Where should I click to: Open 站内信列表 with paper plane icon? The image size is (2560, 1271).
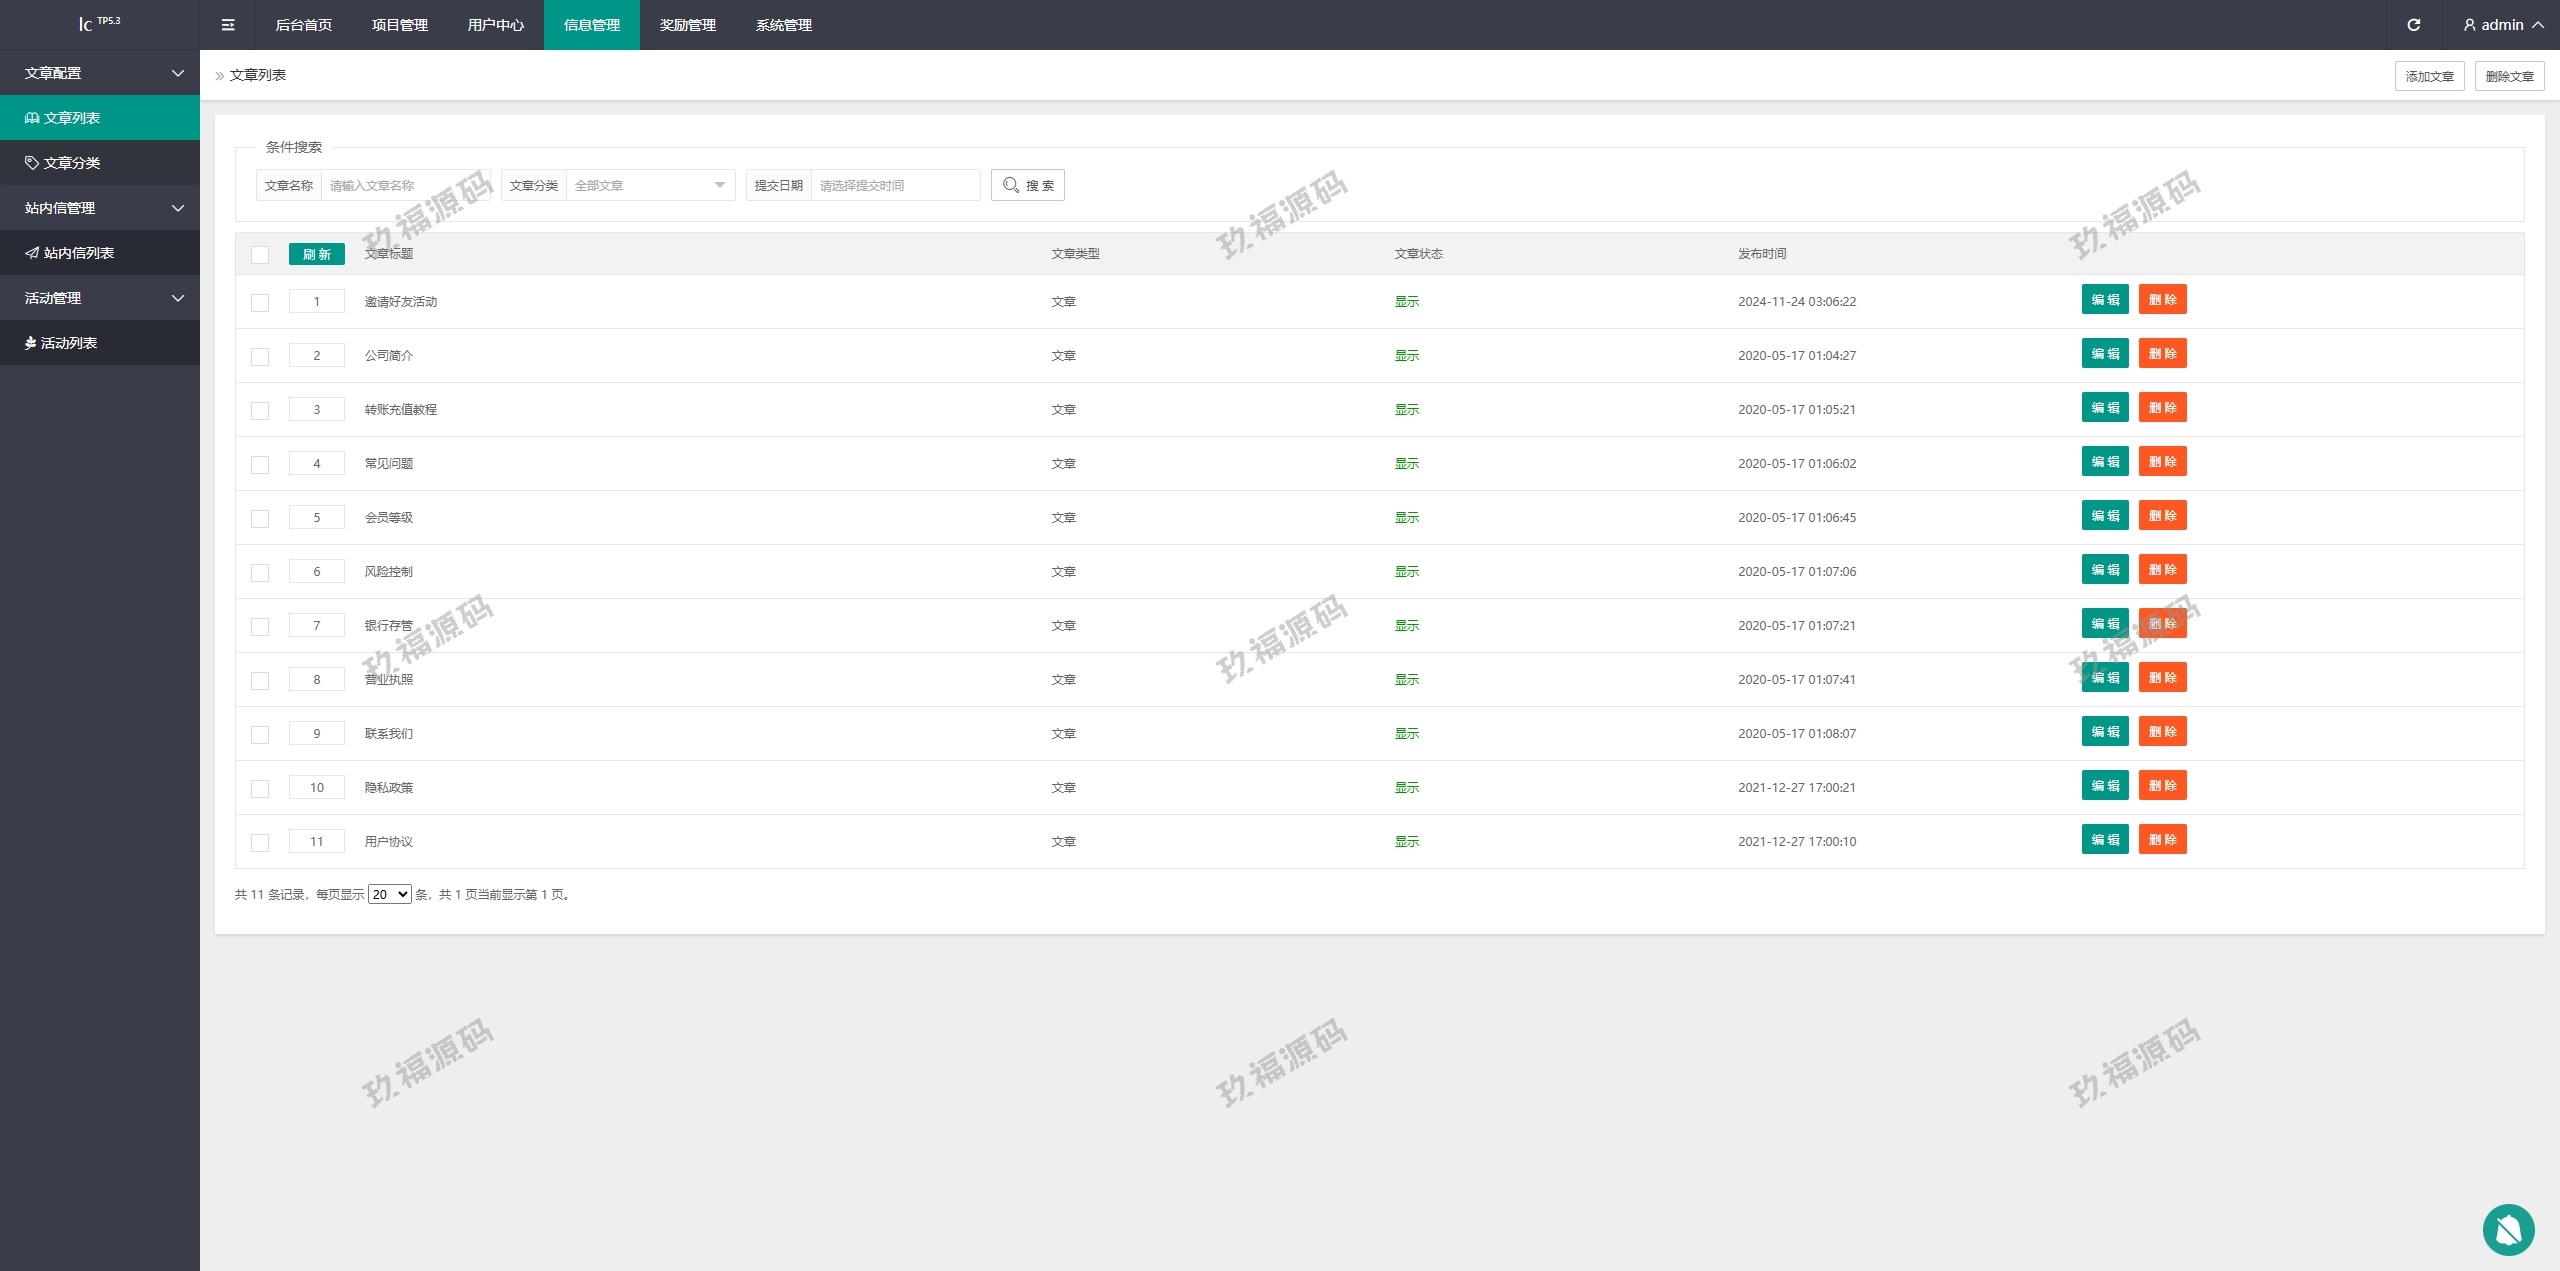pos(78,253)
